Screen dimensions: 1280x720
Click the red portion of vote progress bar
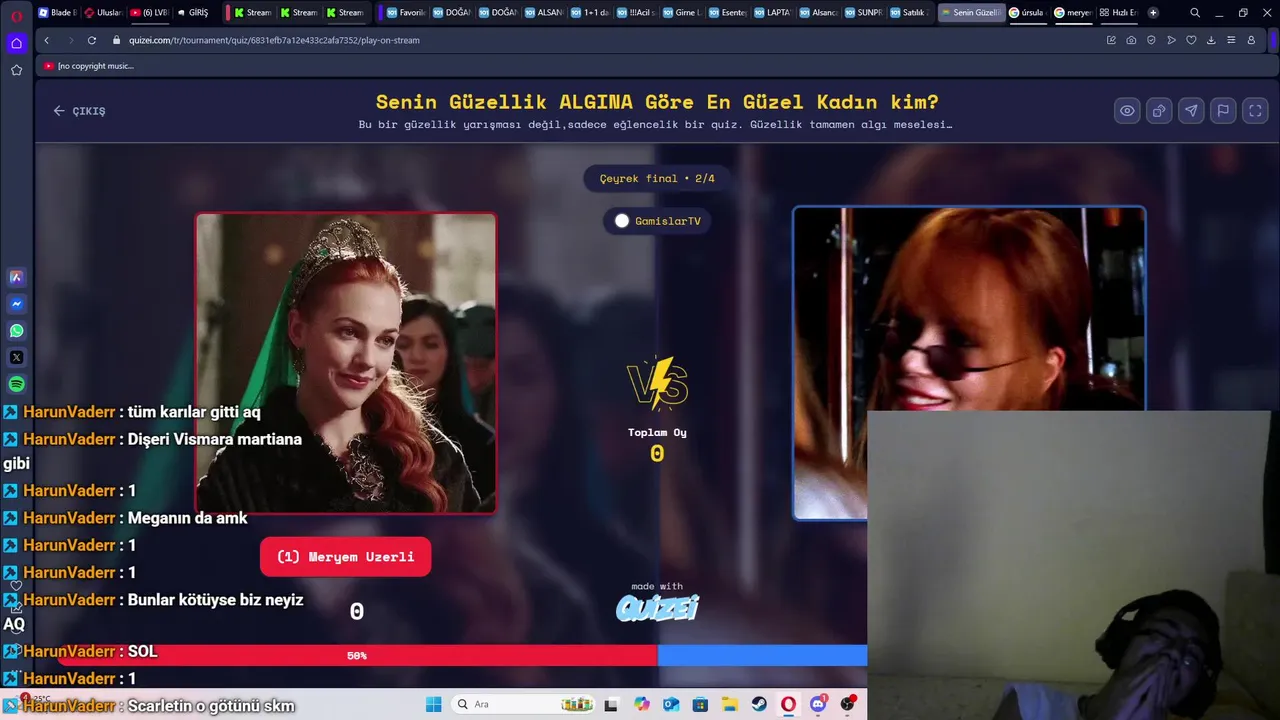[x=357, y=656]
